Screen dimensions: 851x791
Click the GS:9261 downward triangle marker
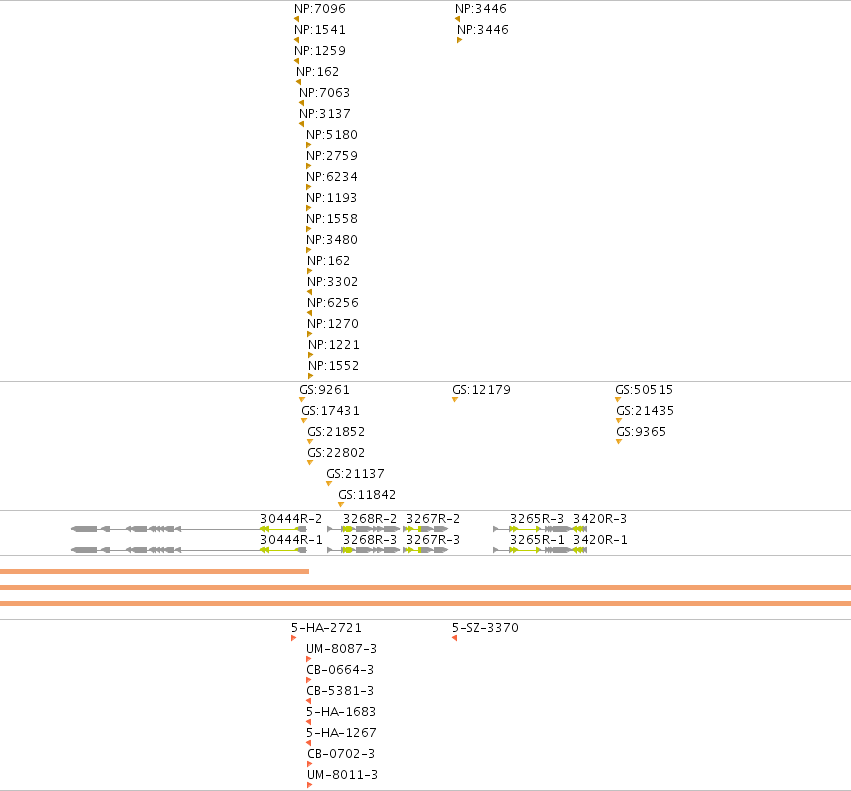click(x=302, y=400)
